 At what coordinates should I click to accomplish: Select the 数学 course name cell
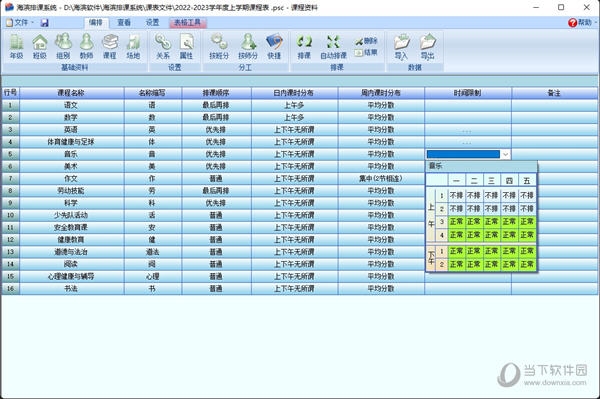71,117
